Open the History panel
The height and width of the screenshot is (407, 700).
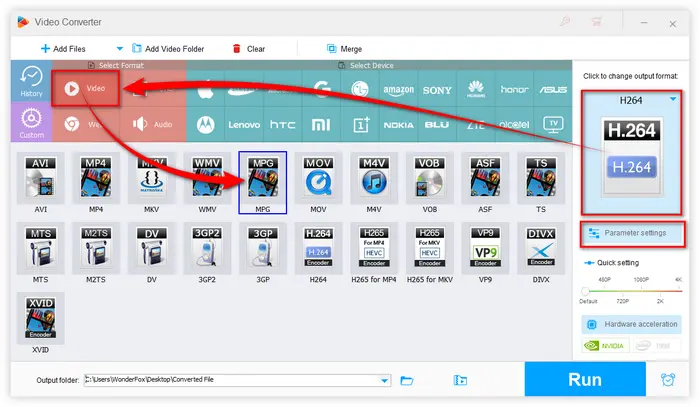pos(30,83)
